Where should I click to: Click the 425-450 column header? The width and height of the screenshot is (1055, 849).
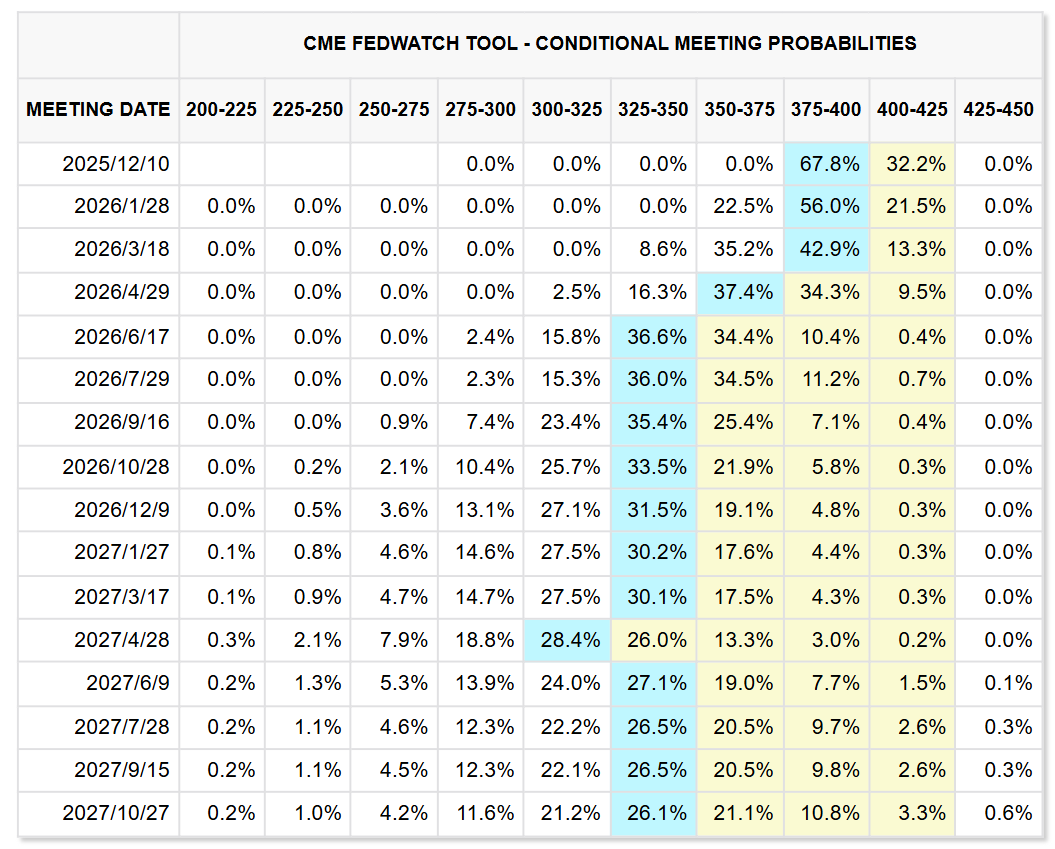[998, 109]
